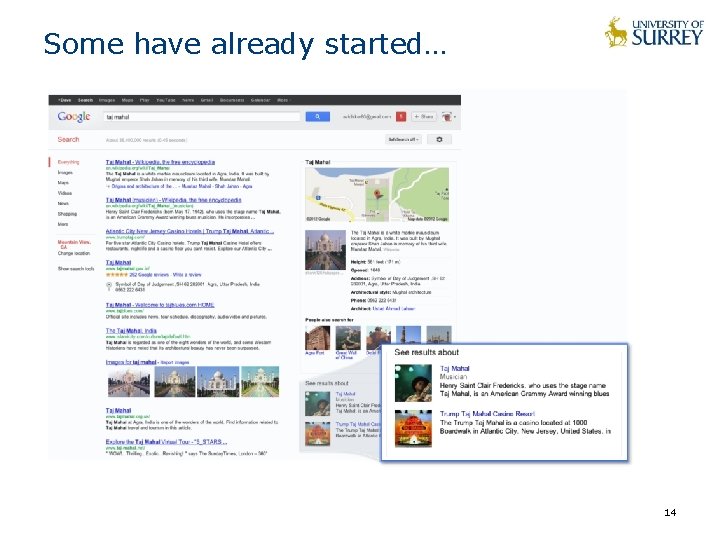The width and height of the screenshot is (720, 540).
Task: Open the More menu in black bar
Action: point(283,100)
